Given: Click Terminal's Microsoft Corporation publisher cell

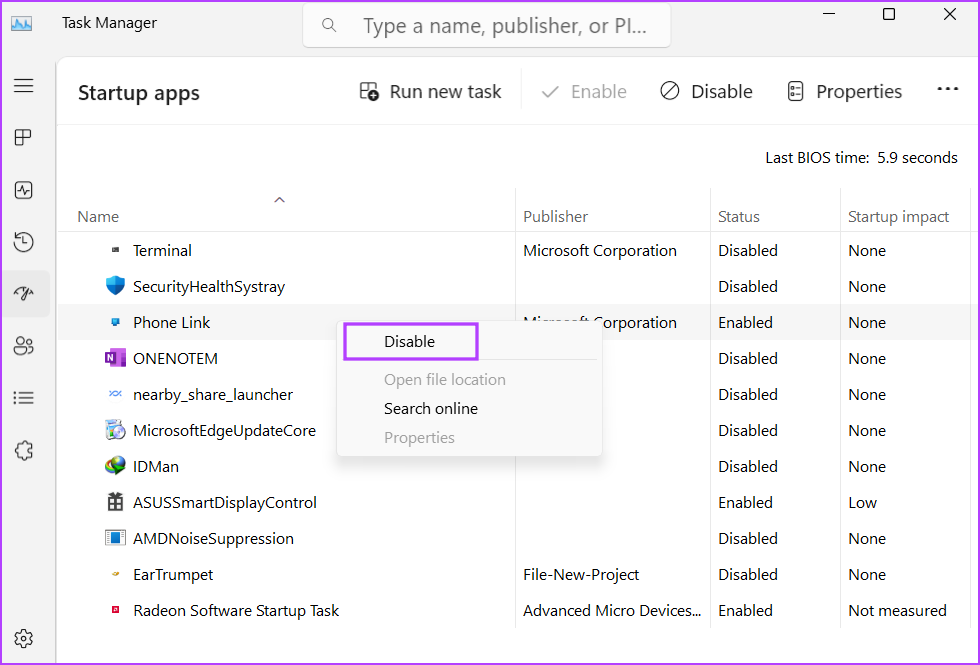Looking at the screenshot, I should (x=599, y=251).
